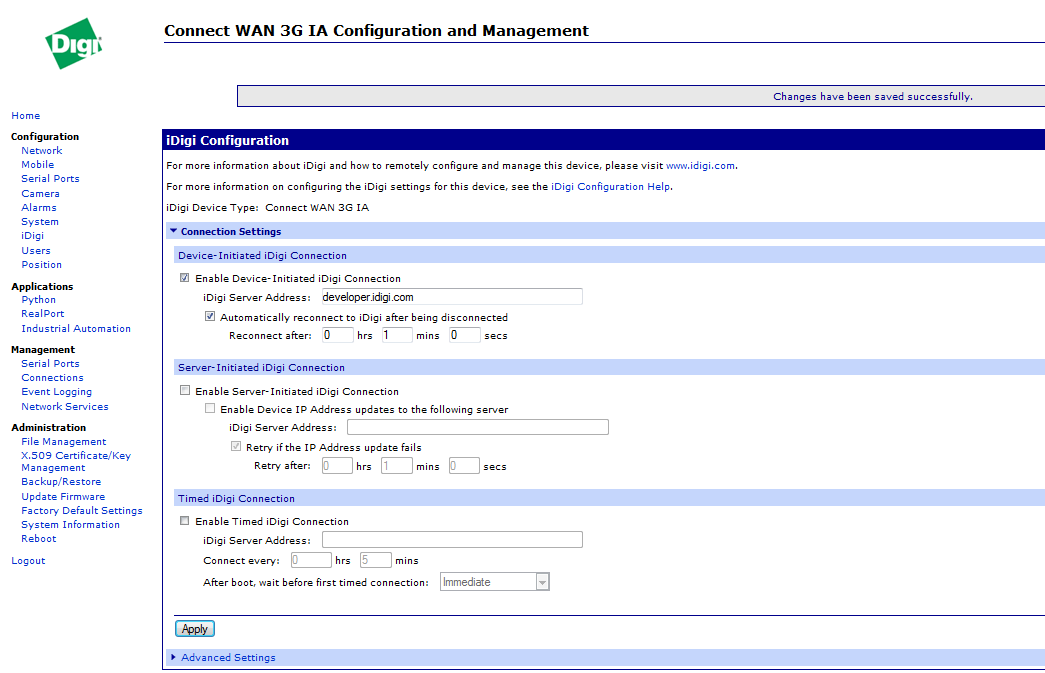Click the Digi logo icon

click(x=74, y=43)
